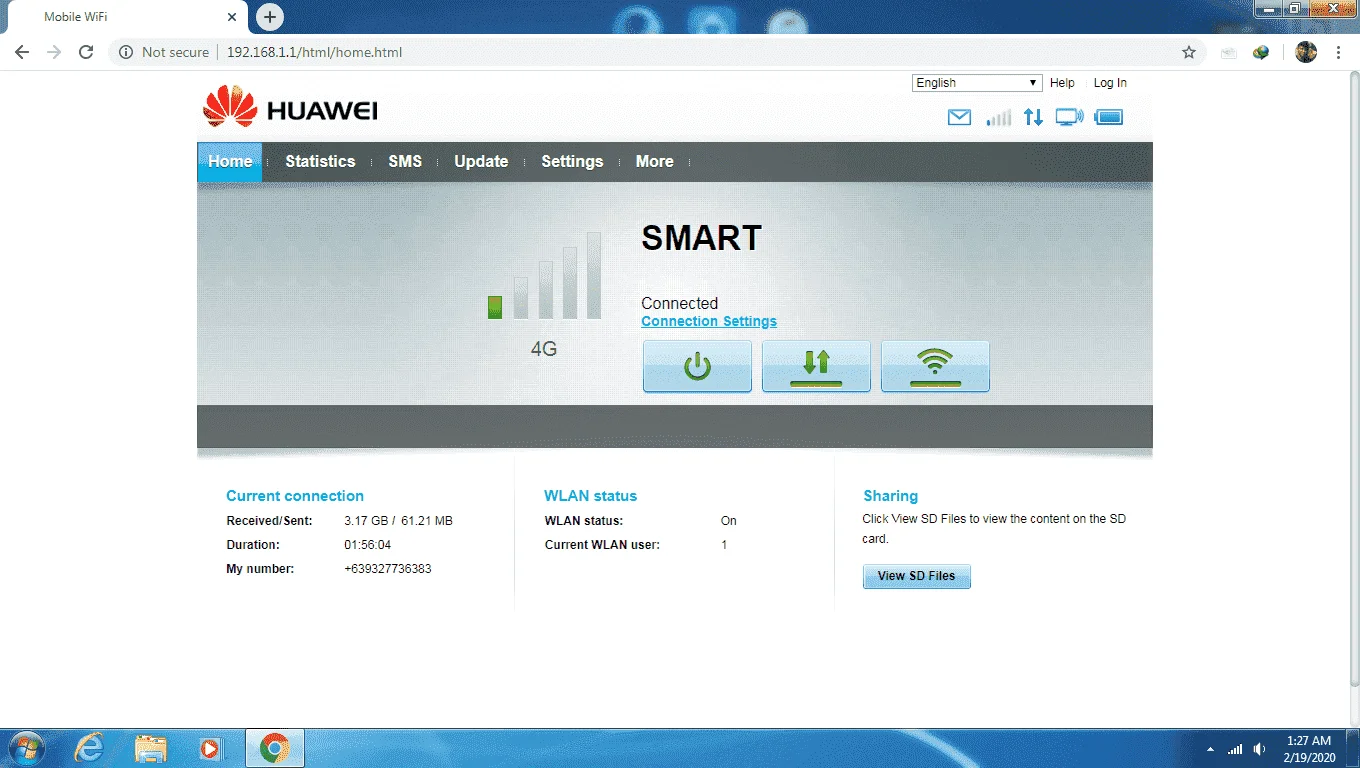This screenshot has height=768, width=1360.
Task: Click the SMART network name heading
Action: click(701, 238)
